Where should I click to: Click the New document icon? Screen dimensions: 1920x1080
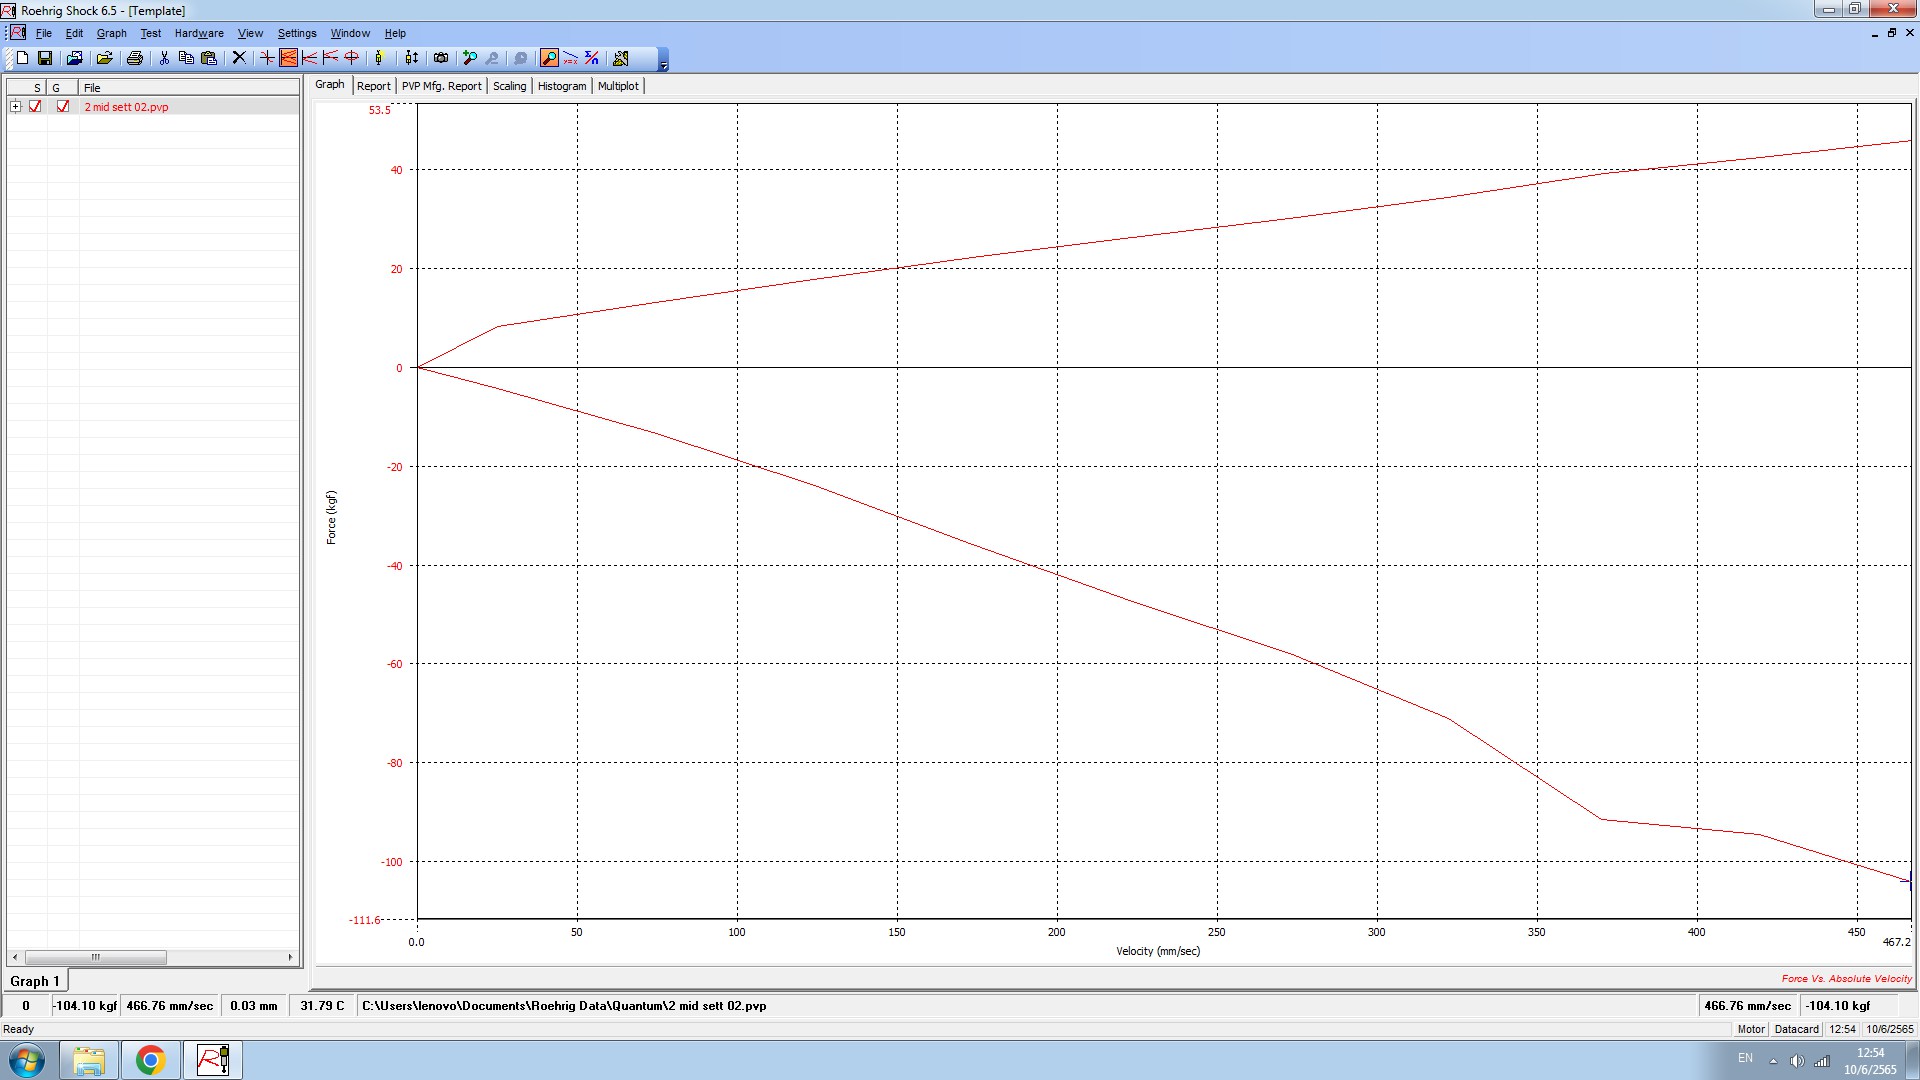[22, 58]
